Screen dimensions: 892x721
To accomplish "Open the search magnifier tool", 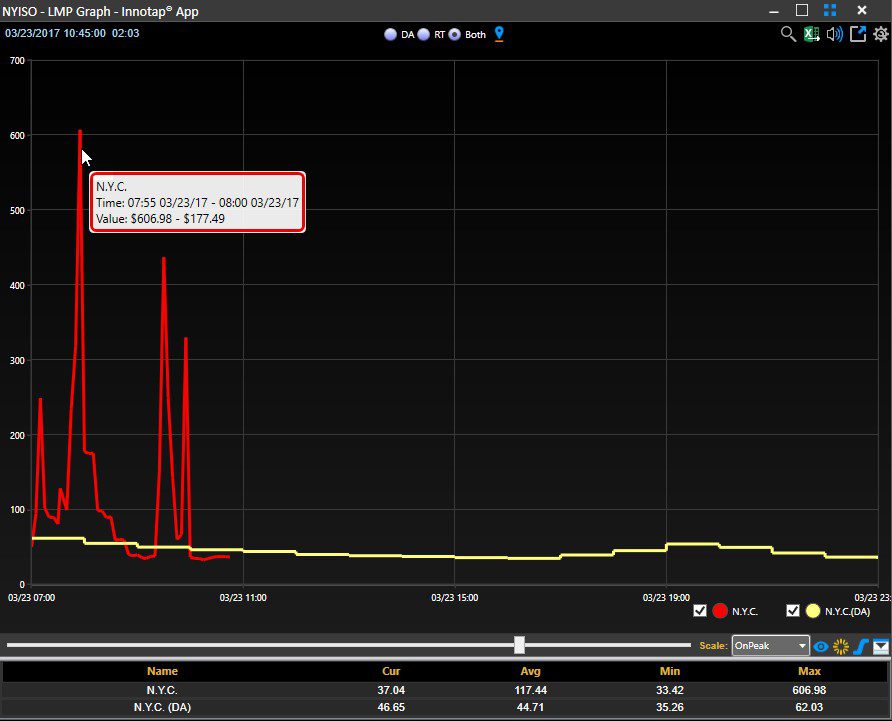I will coord(788,34).
